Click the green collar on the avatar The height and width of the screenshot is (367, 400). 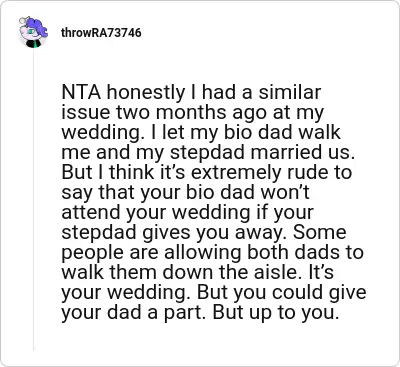33,44
